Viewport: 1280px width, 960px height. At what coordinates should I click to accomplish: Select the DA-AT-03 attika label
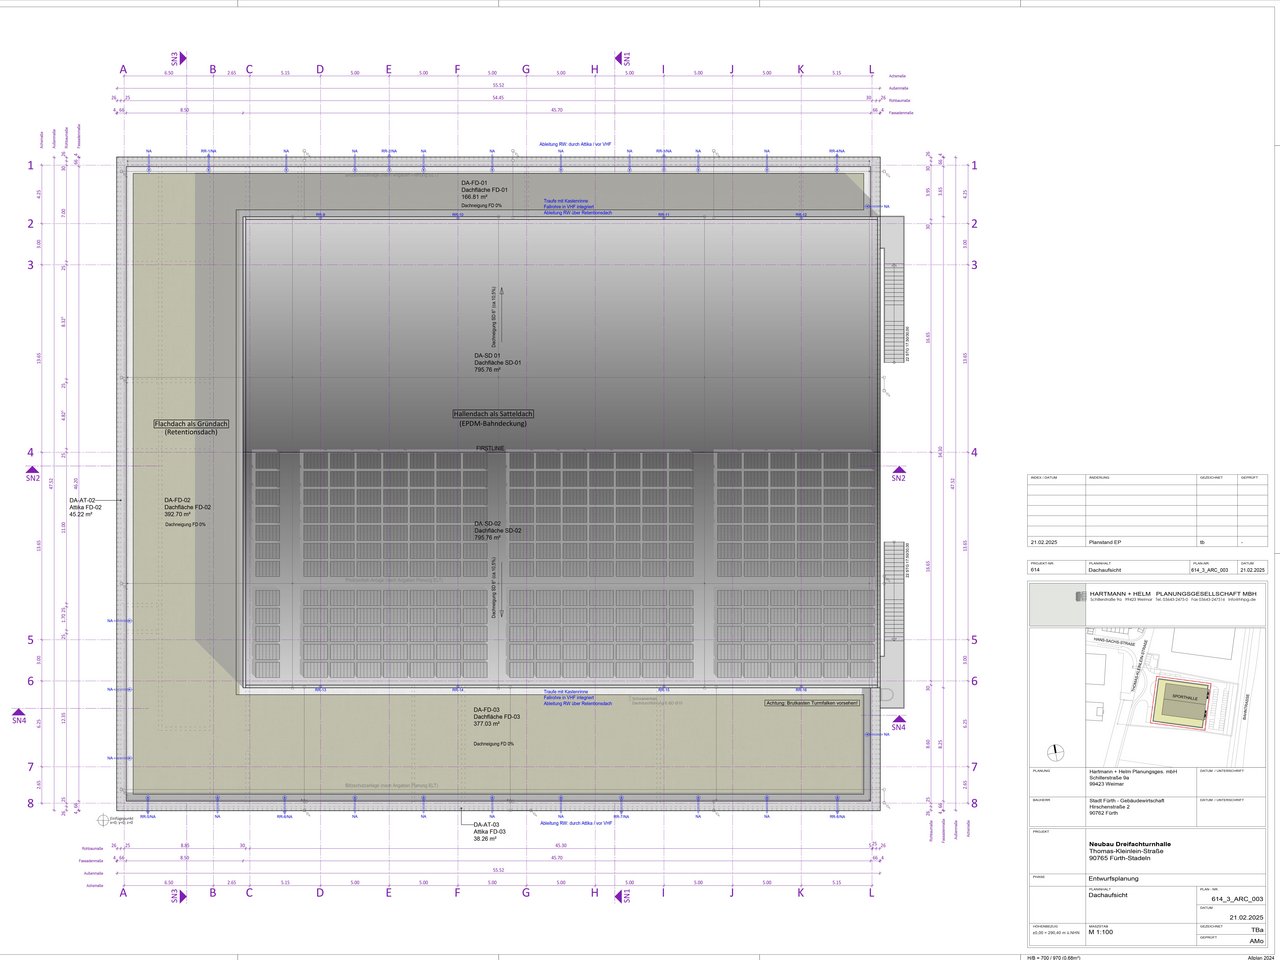tap(488, 824)
